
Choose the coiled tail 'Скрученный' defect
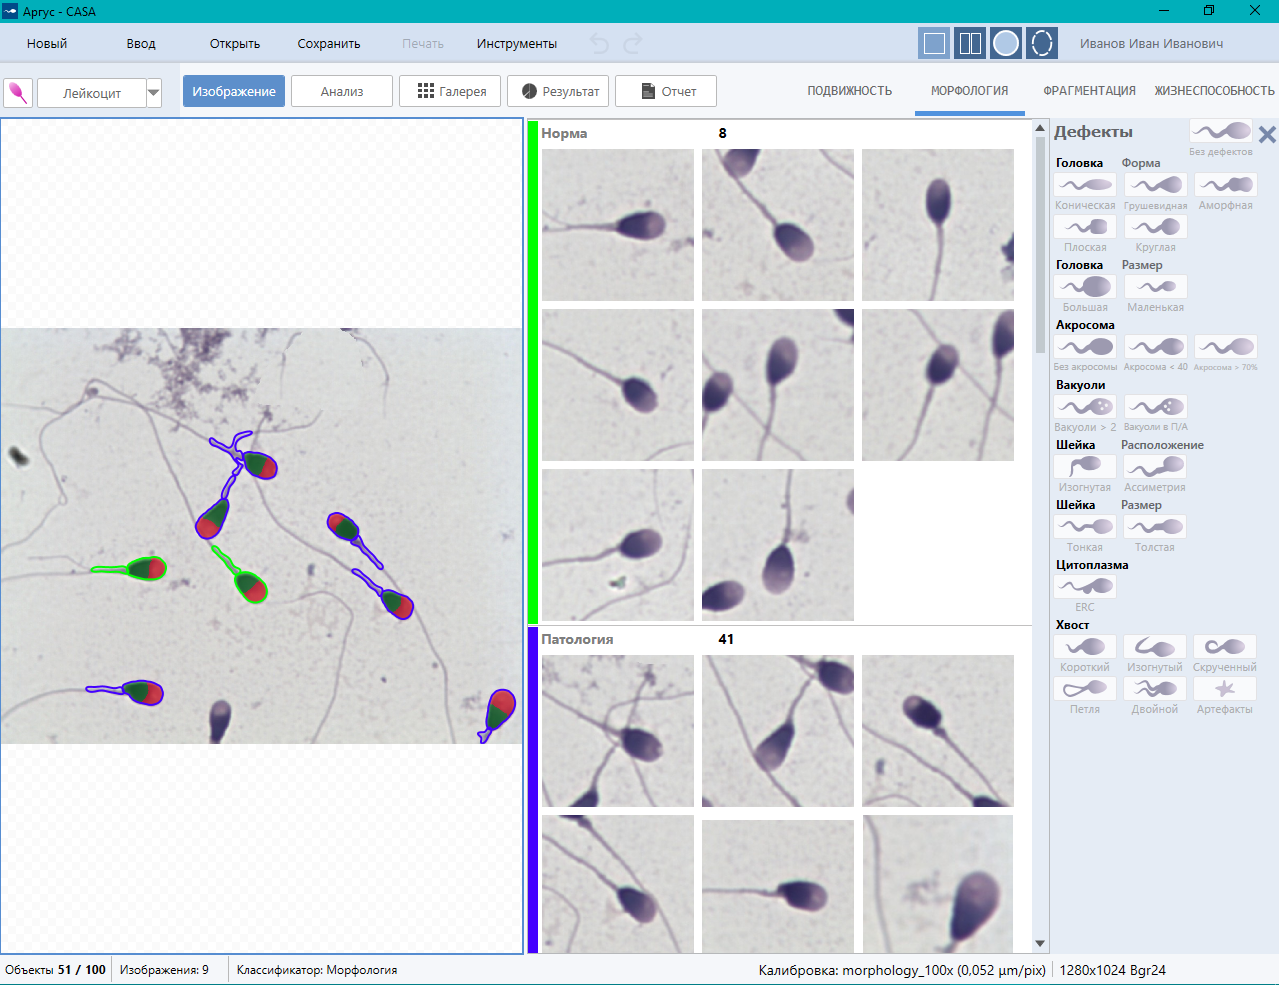tap(1225, 647)
